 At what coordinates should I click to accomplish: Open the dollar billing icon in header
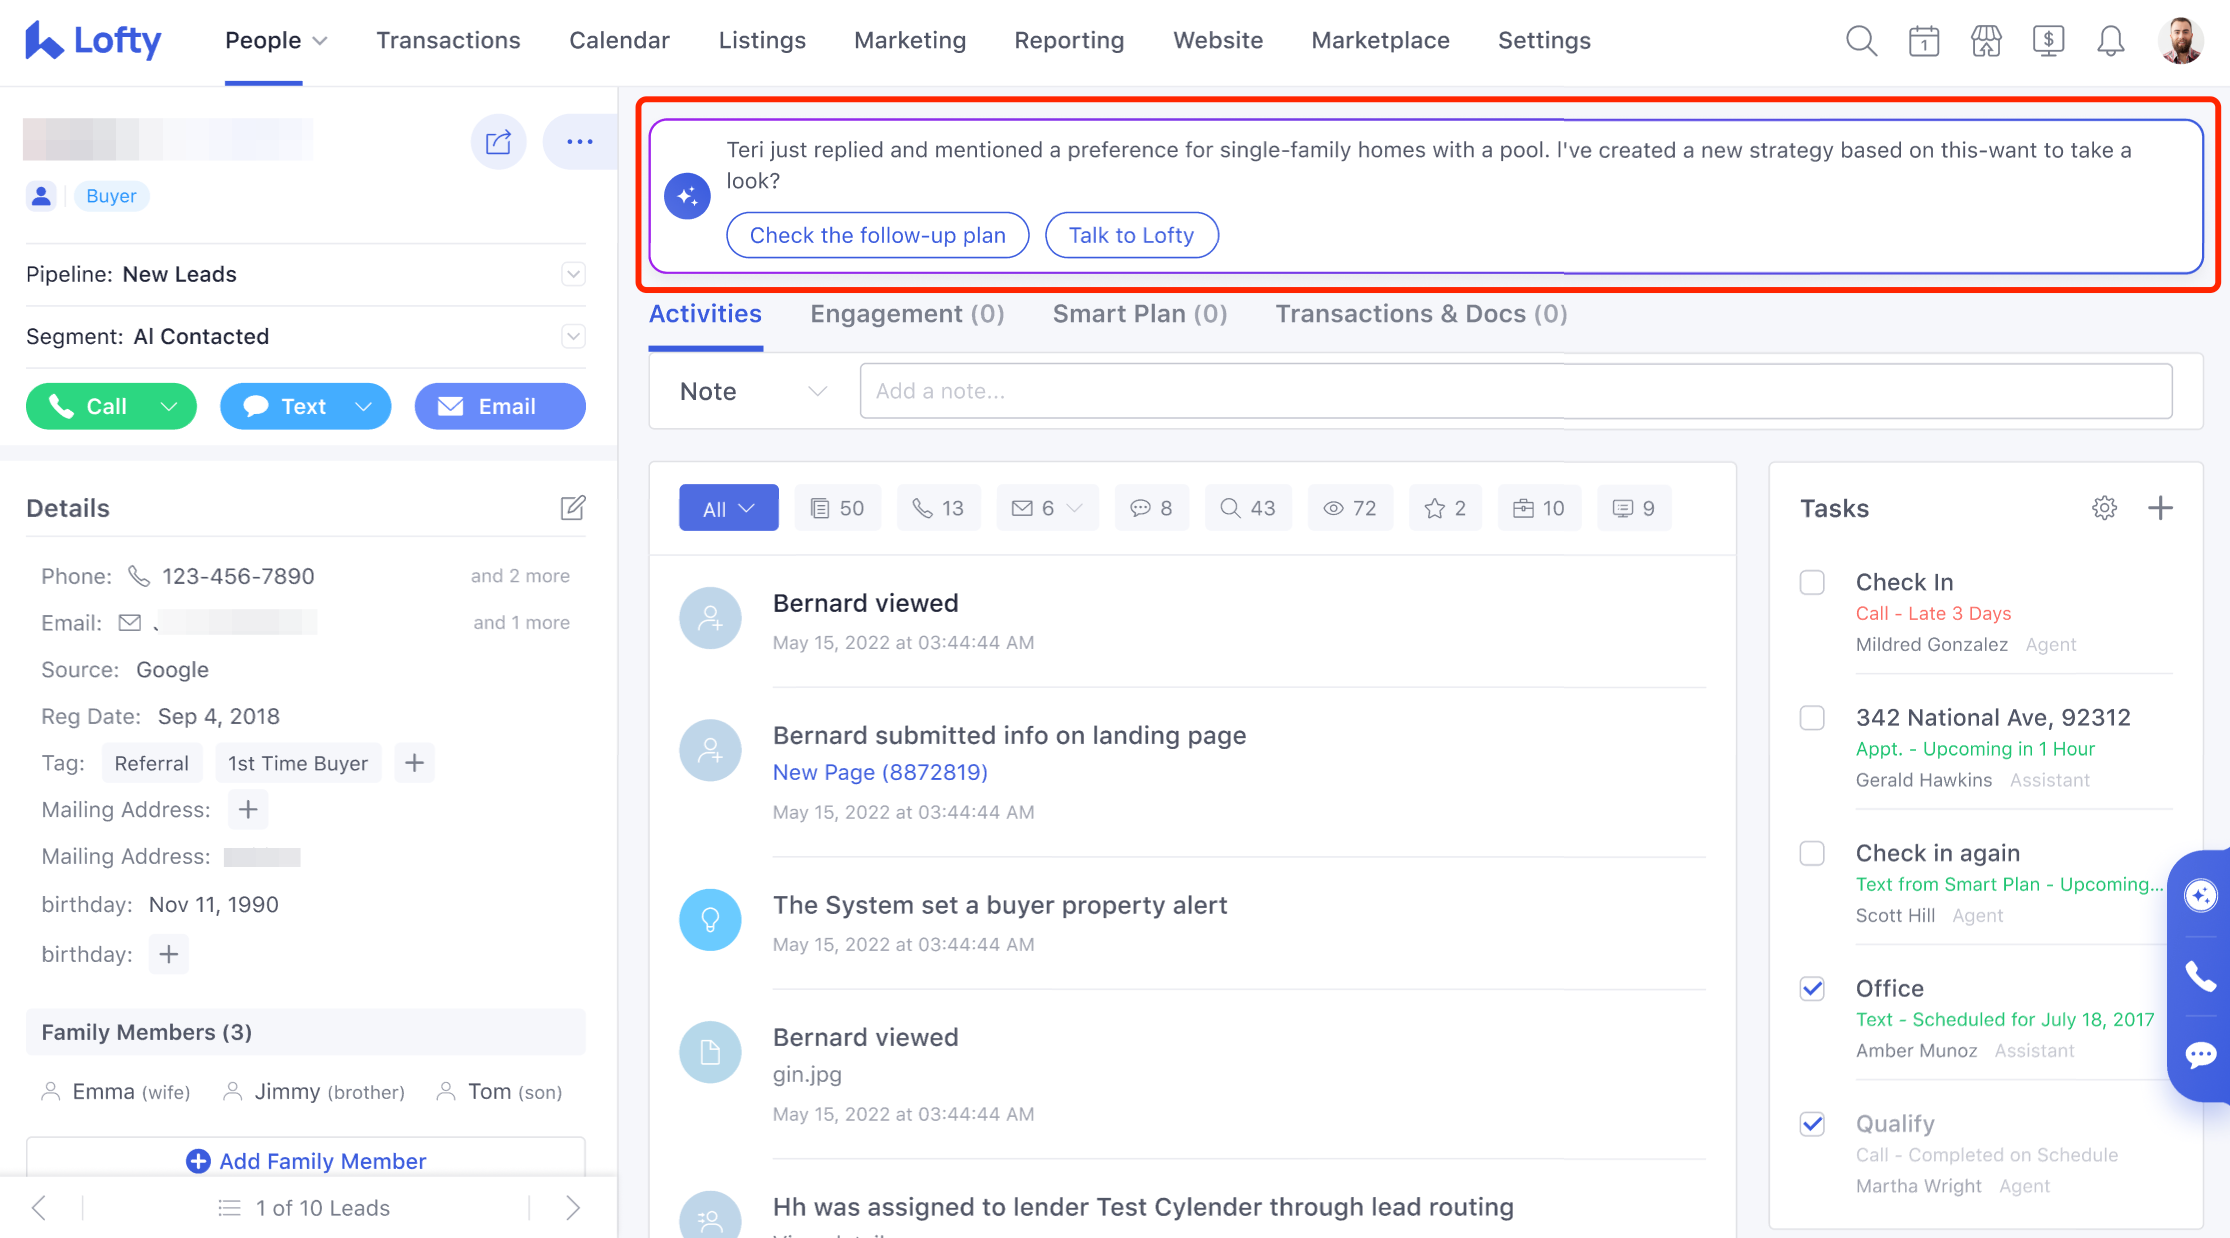[x=2048, y=41]
